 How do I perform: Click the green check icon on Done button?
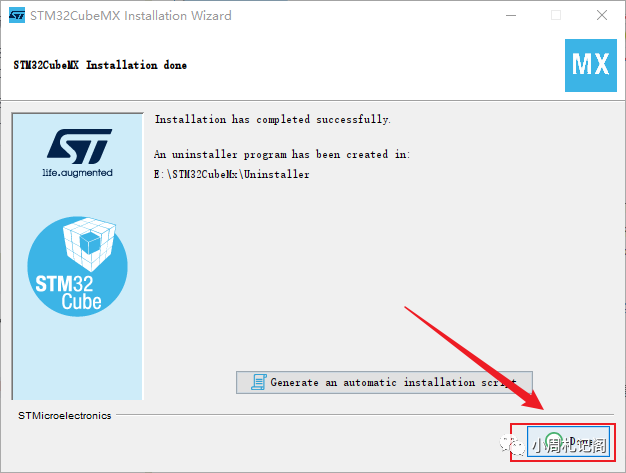click(554, 441)
